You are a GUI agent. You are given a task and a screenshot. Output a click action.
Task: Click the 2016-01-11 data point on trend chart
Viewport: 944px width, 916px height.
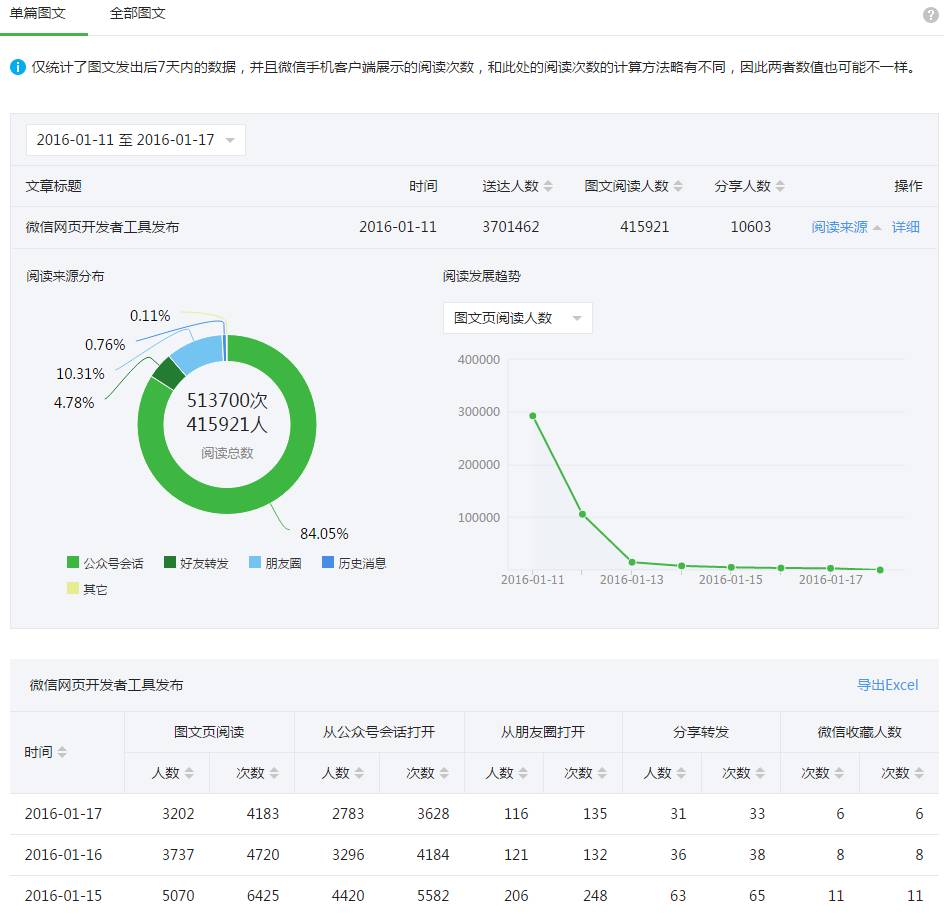click(x=533, y=416)
